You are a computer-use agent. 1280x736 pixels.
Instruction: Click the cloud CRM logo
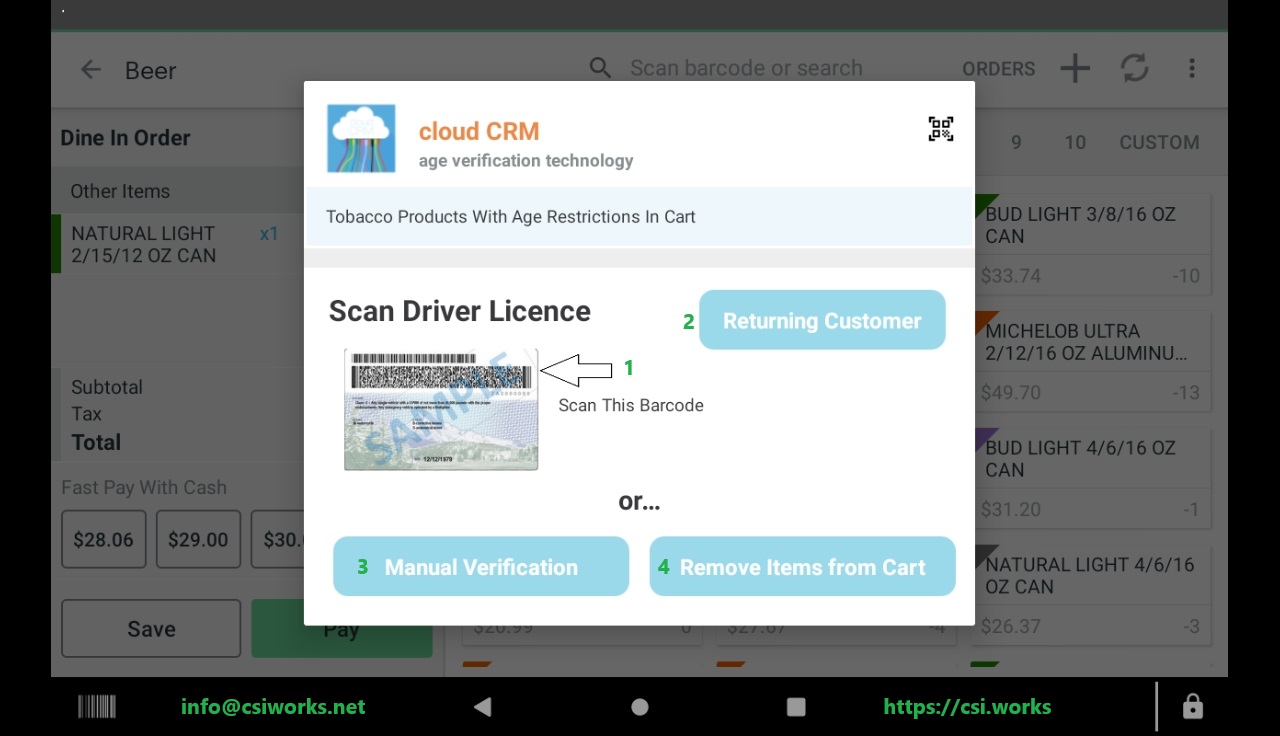click(x=361, y=138)
